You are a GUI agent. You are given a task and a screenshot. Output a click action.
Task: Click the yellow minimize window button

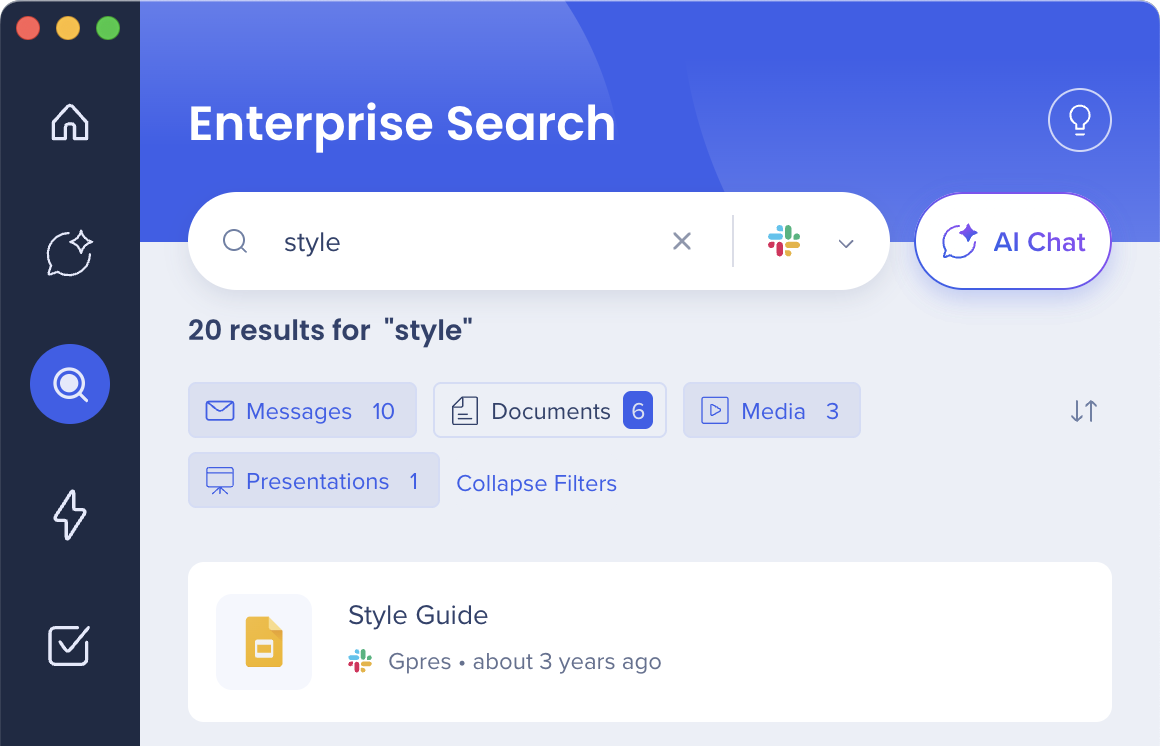[x=68, y=28]
